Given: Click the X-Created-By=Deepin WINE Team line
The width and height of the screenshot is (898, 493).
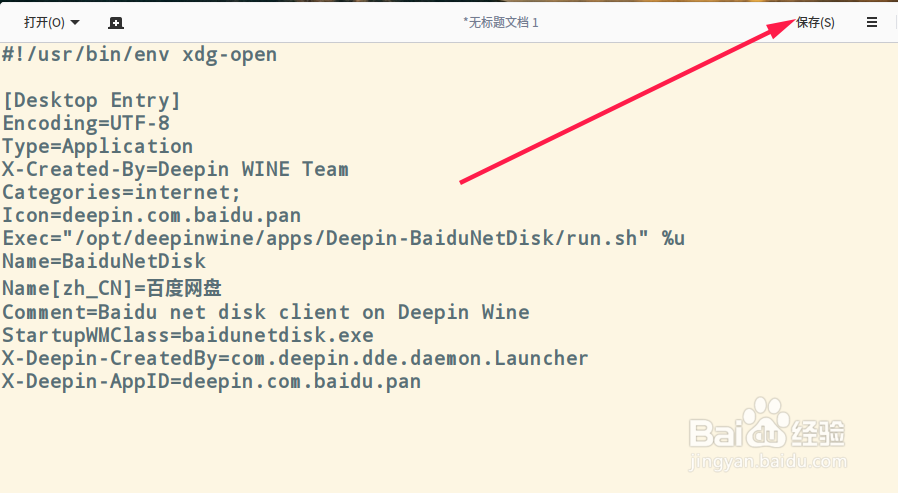Looking at the screenshot, I should click(x=175, y=169).
